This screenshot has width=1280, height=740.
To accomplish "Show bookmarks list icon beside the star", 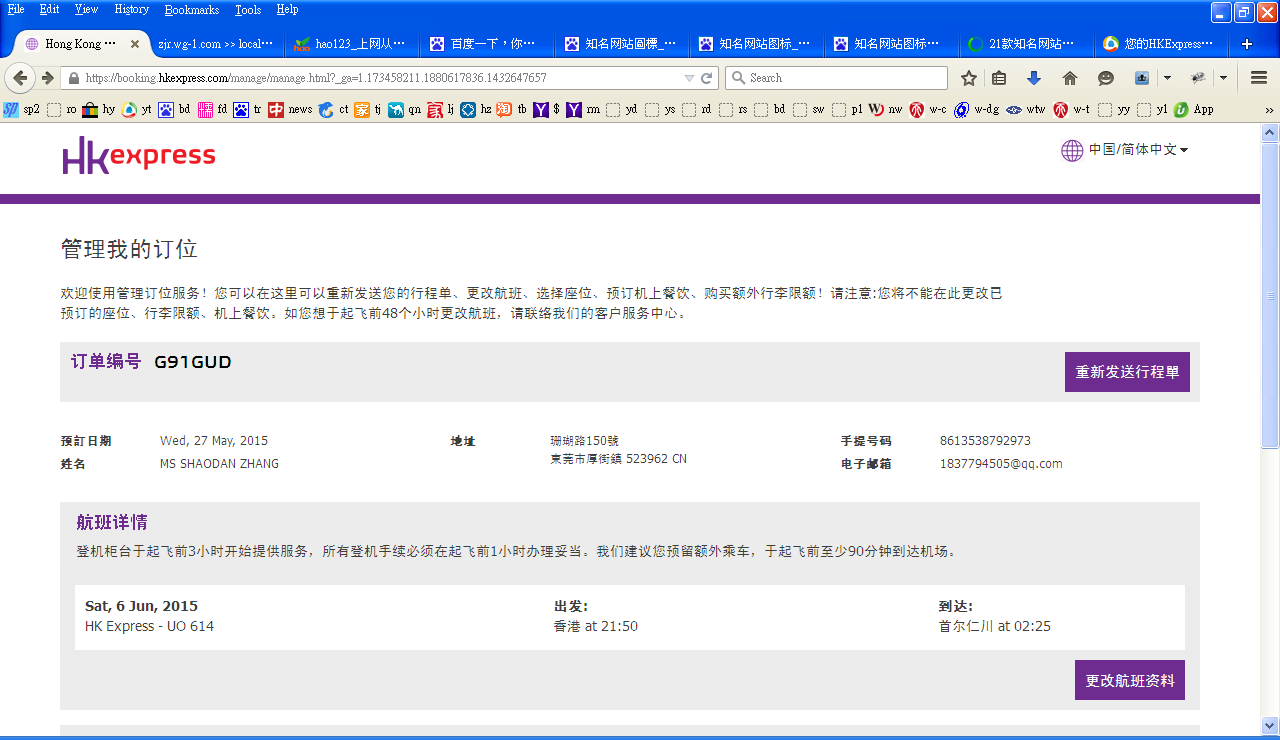I will (999, 78).
